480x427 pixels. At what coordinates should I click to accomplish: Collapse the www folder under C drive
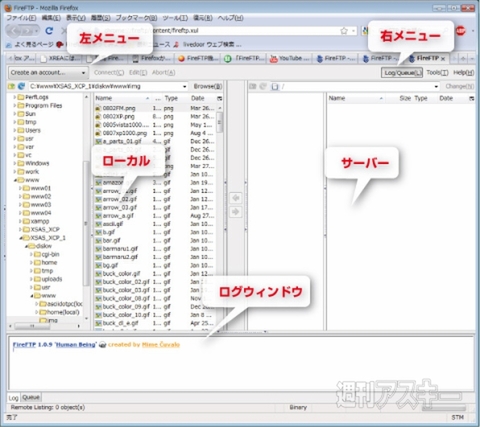point(15,180)
